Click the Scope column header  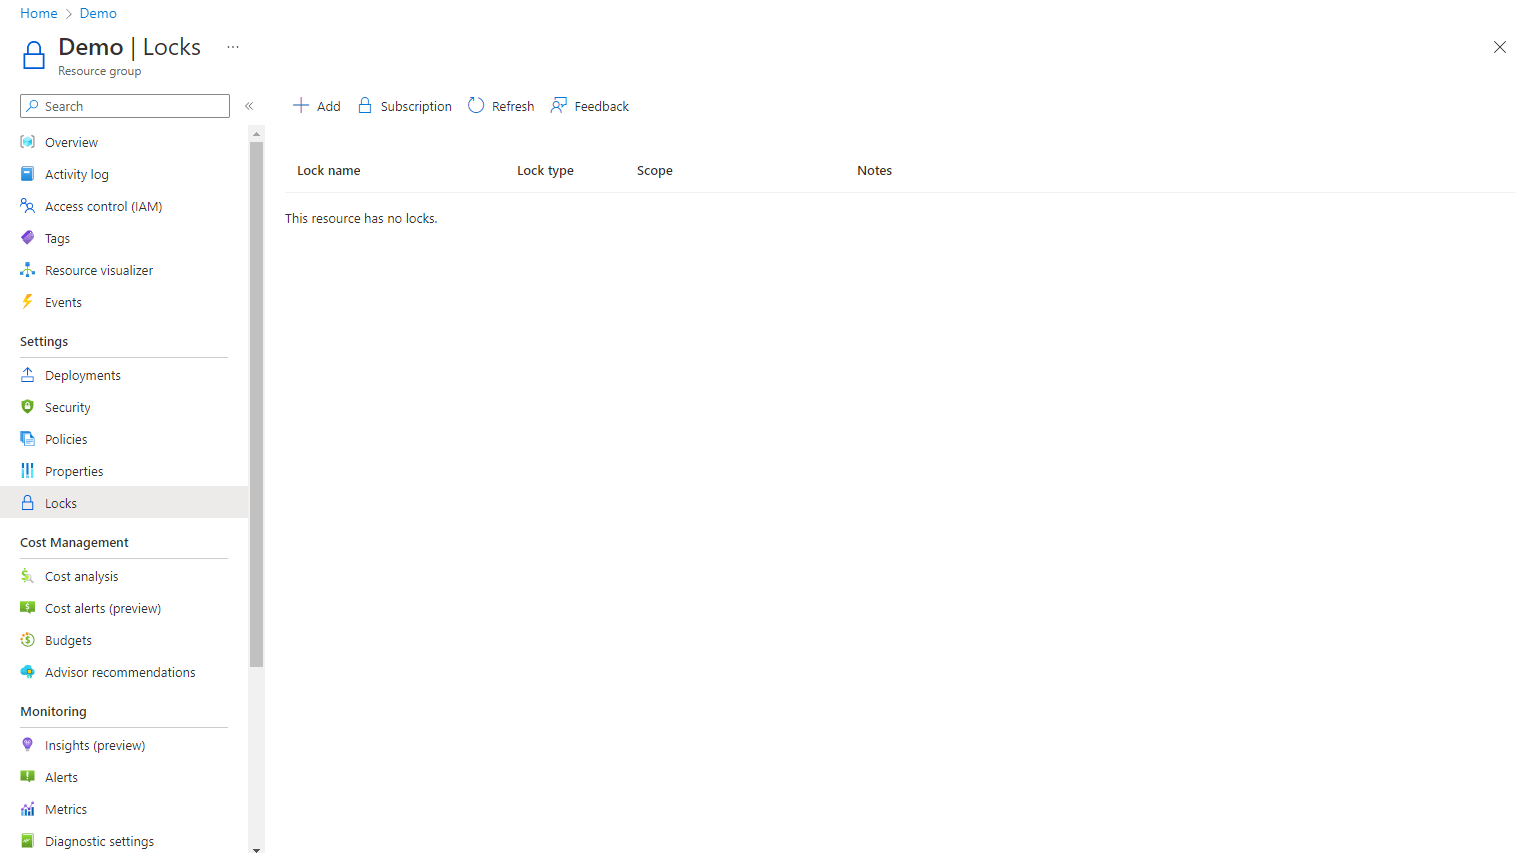[655, 171]
